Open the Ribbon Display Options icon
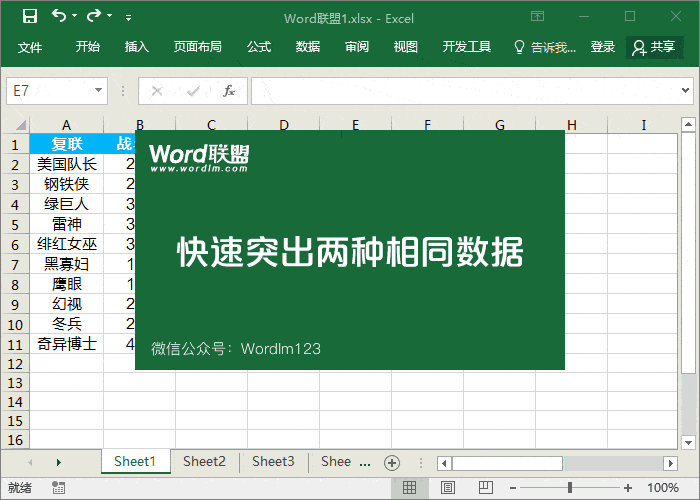700x500 pixels. [x=538, y=16]
